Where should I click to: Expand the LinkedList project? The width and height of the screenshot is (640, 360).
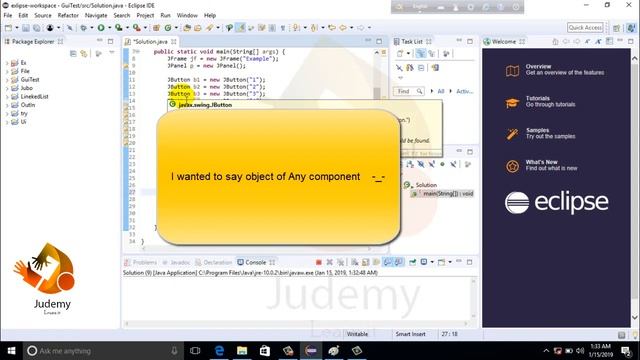coord(7,97)
